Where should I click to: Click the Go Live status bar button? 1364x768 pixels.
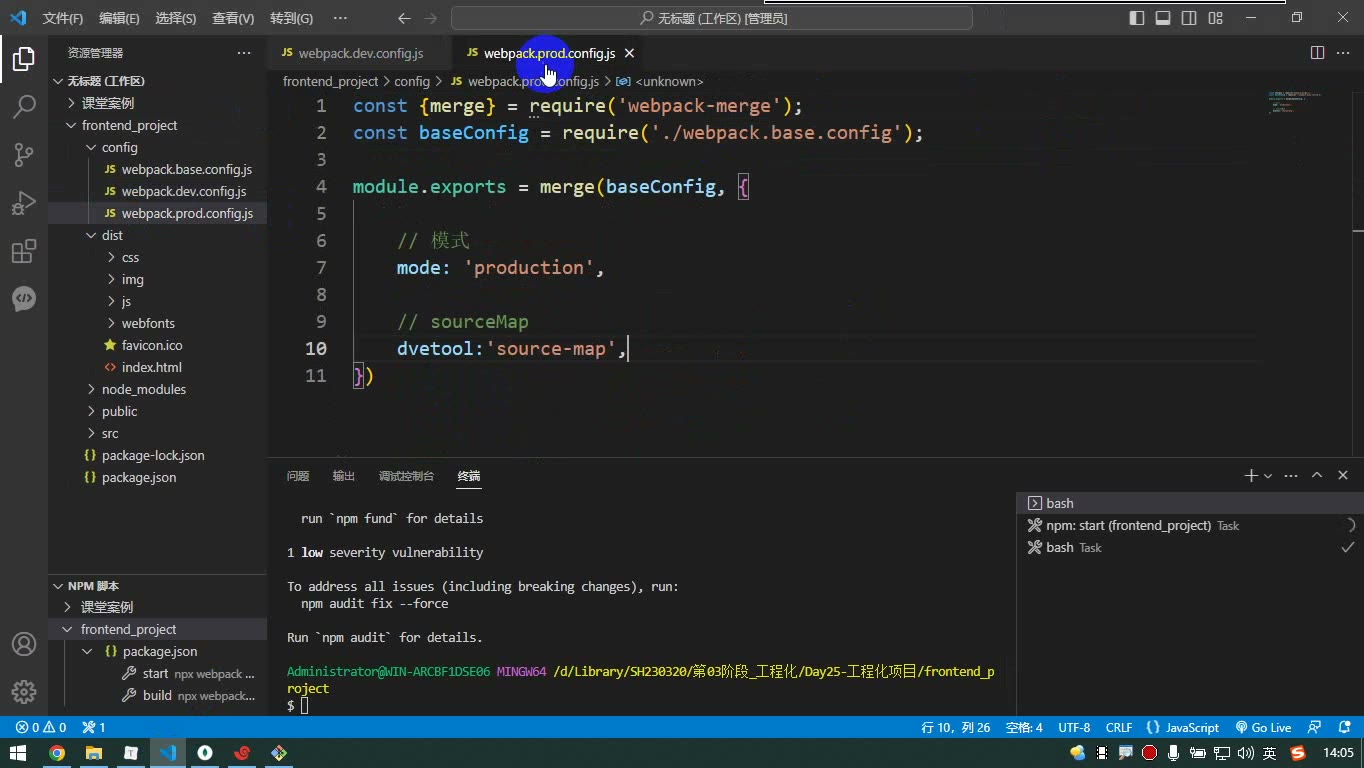pos(1263,727)
